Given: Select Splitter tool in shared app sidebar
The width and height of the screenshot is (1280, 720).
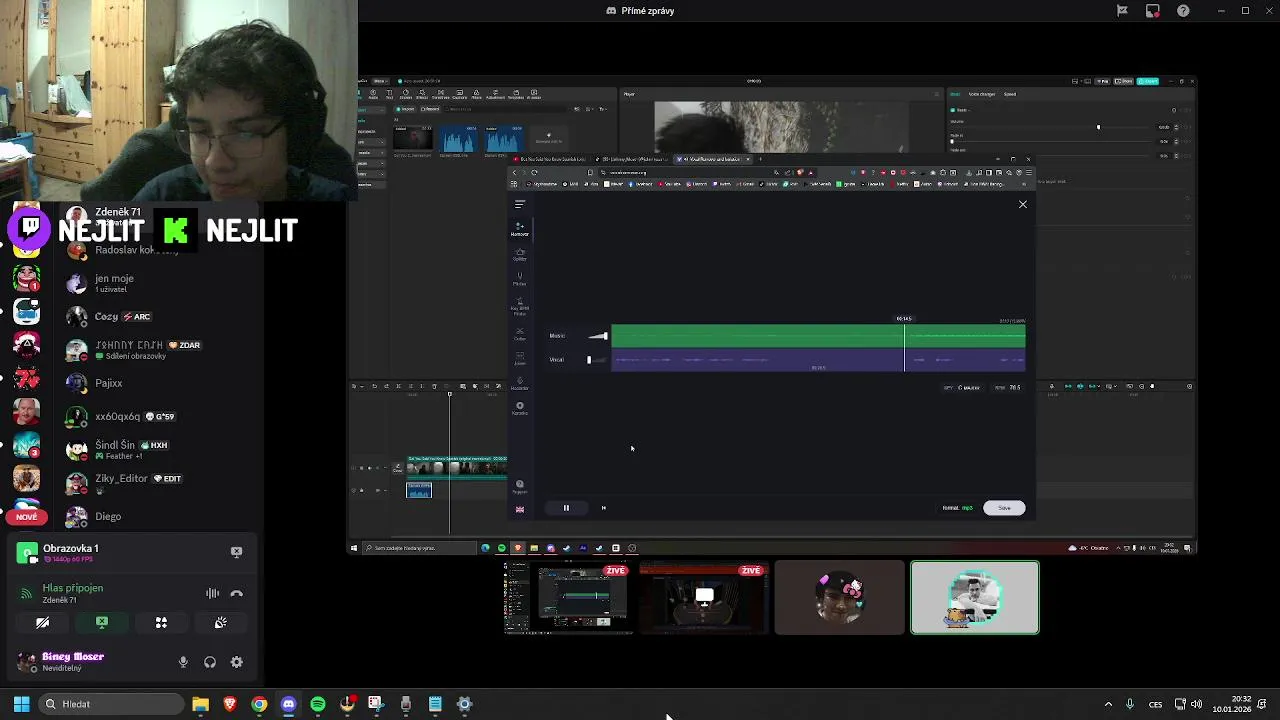Looking at the screenshot, I should click(x=520, y=254).
